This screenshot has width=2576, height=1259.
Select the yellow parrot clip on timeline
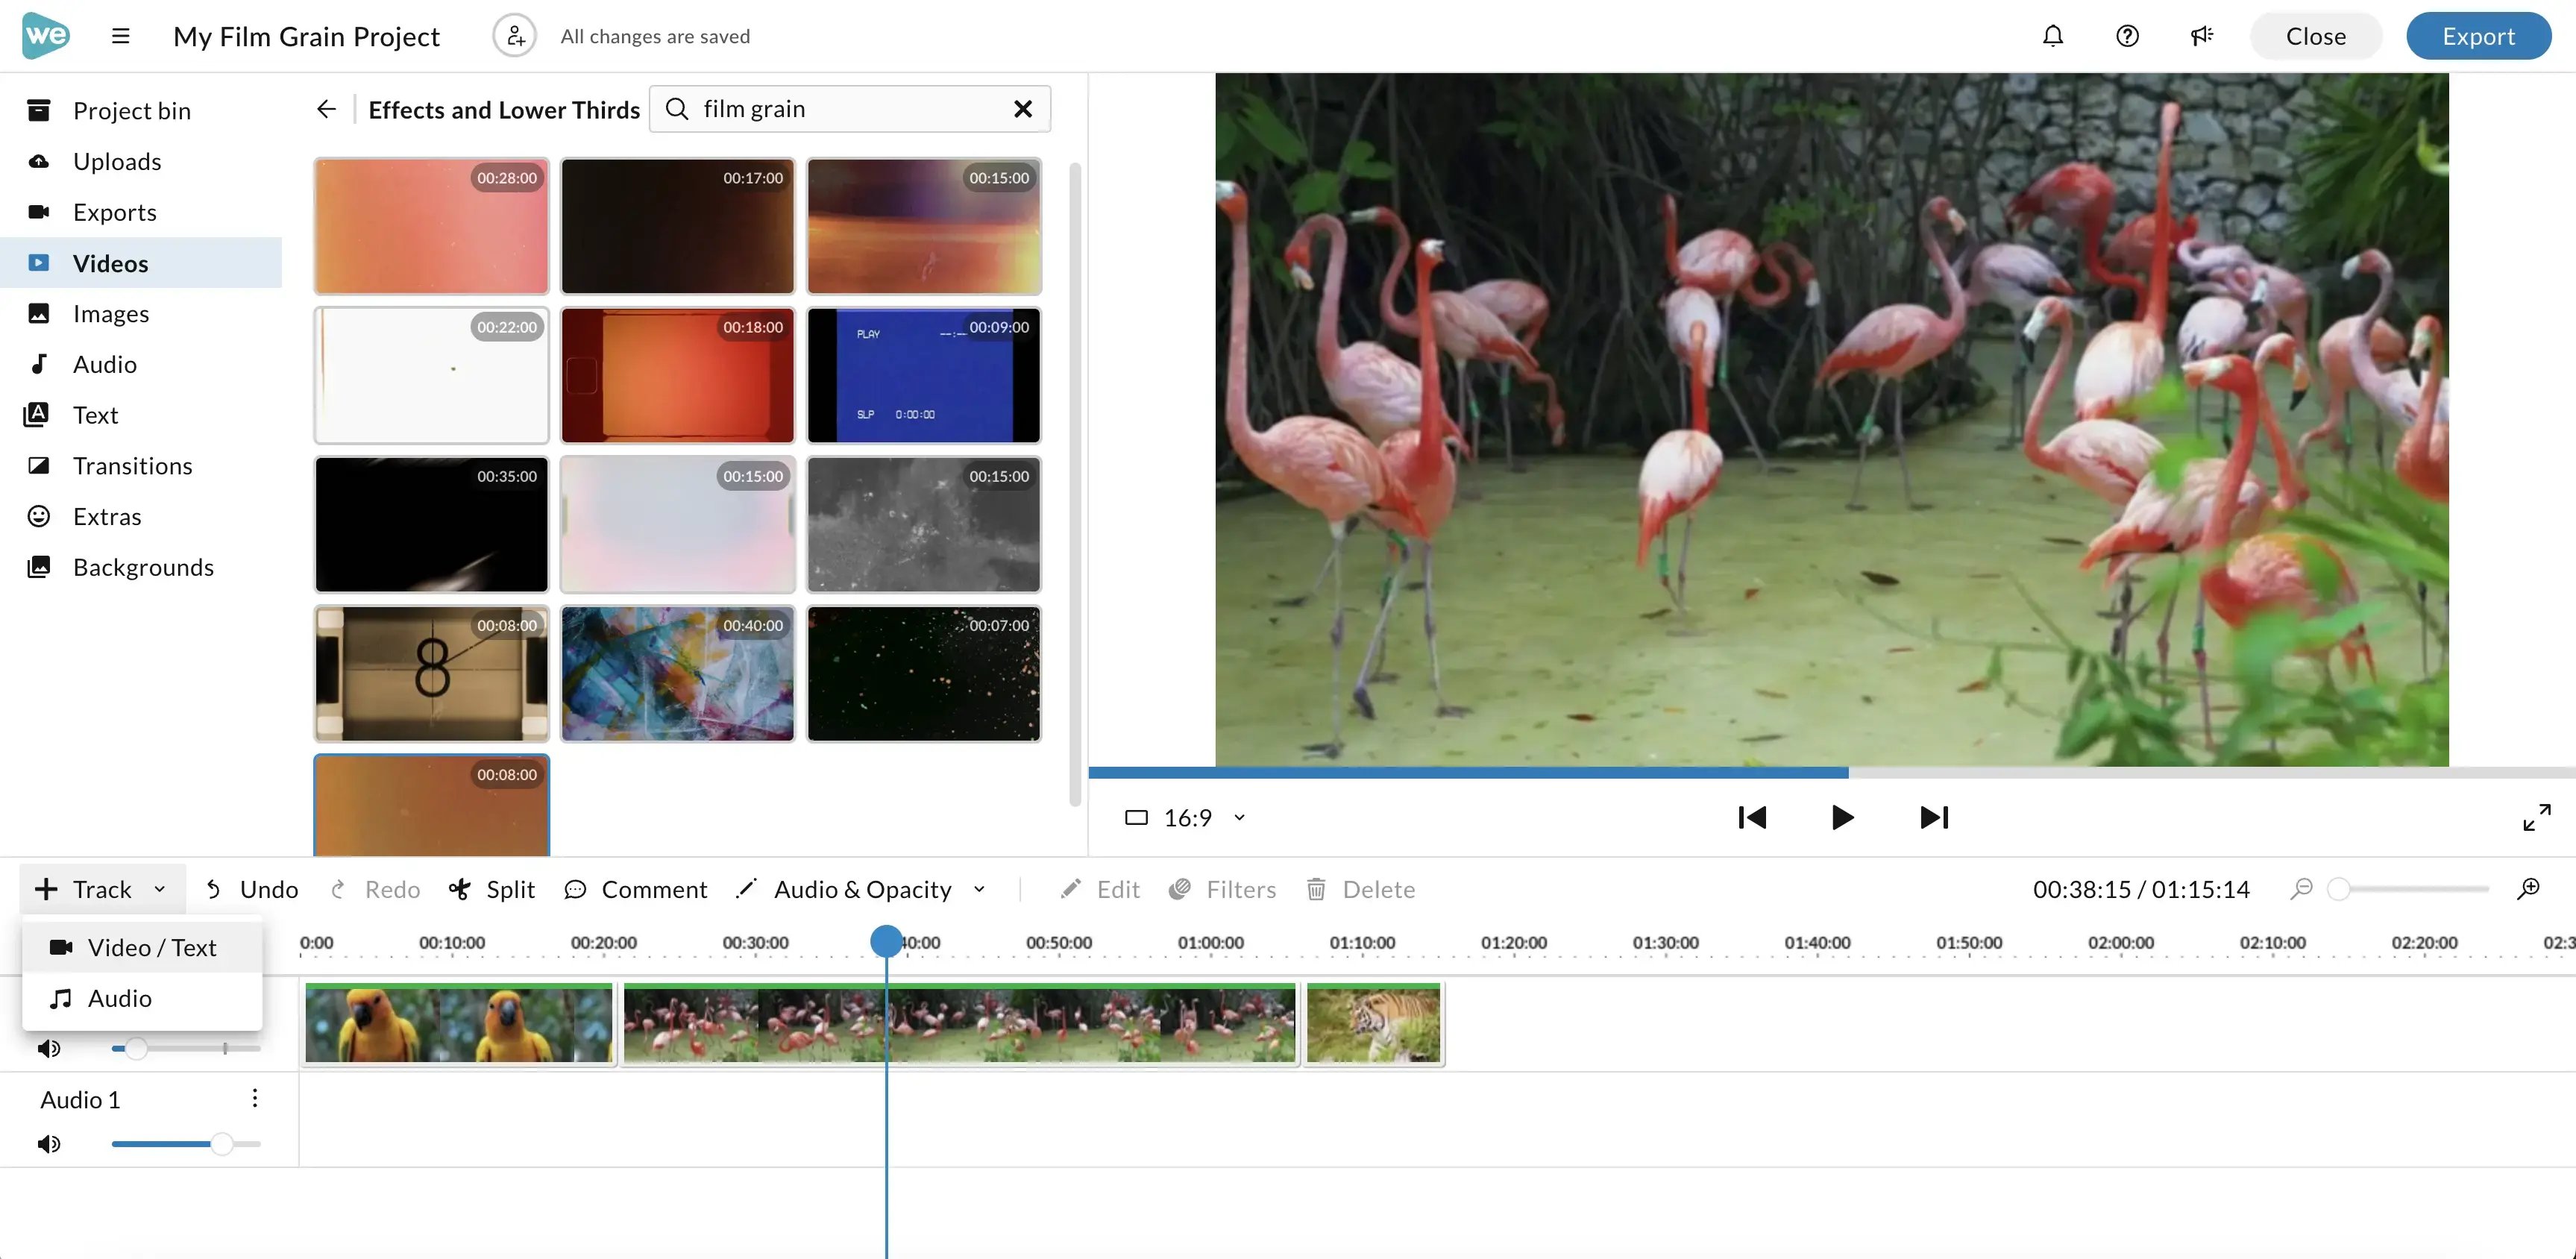(459, 1023)
